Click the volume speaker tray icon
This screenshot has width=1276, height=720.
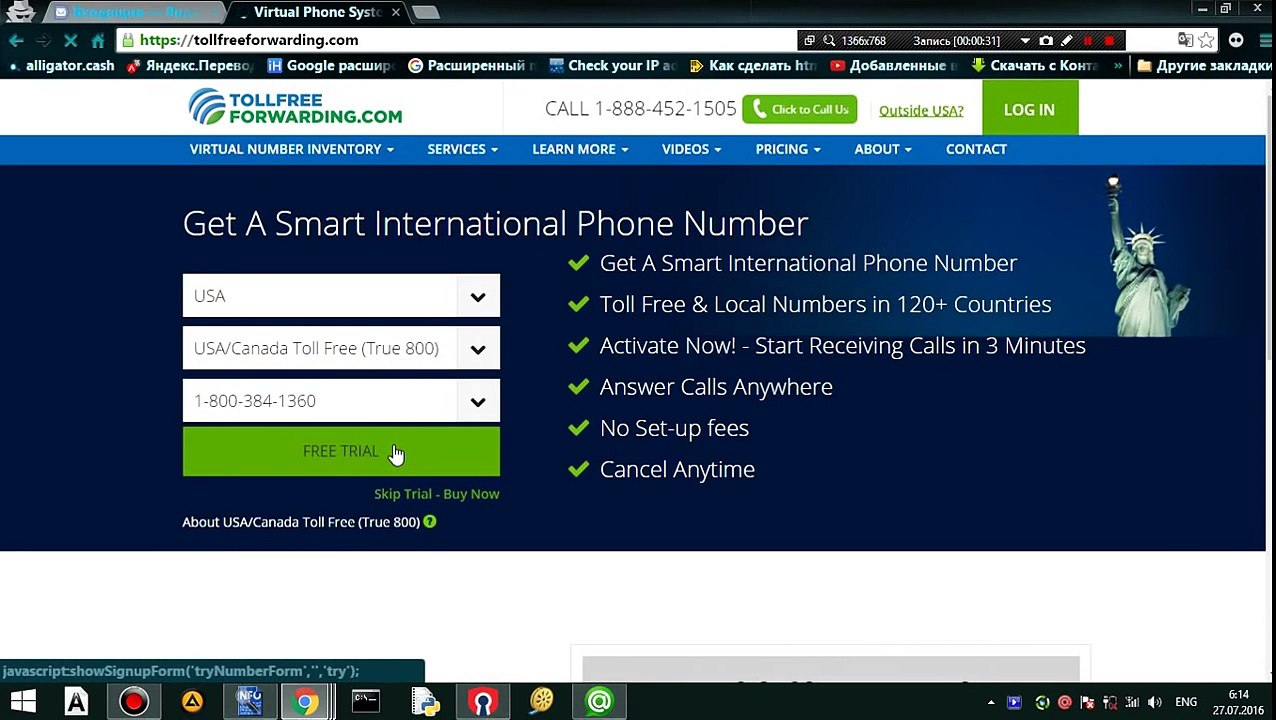[x=1155, y=702]
